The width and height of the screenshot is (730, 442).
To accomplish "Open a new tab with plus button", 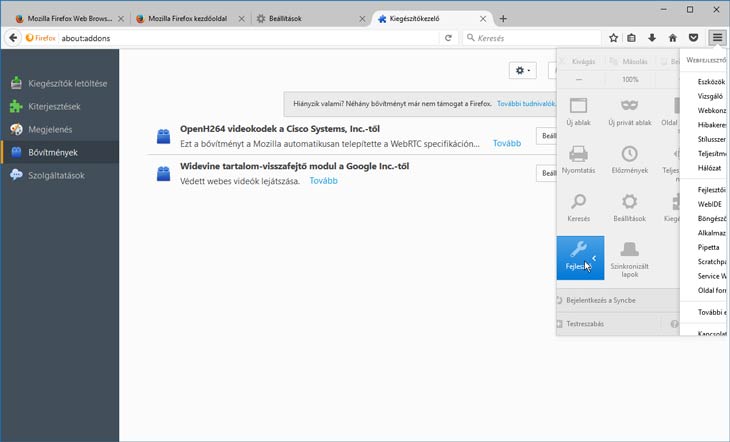I will point(503,19).
